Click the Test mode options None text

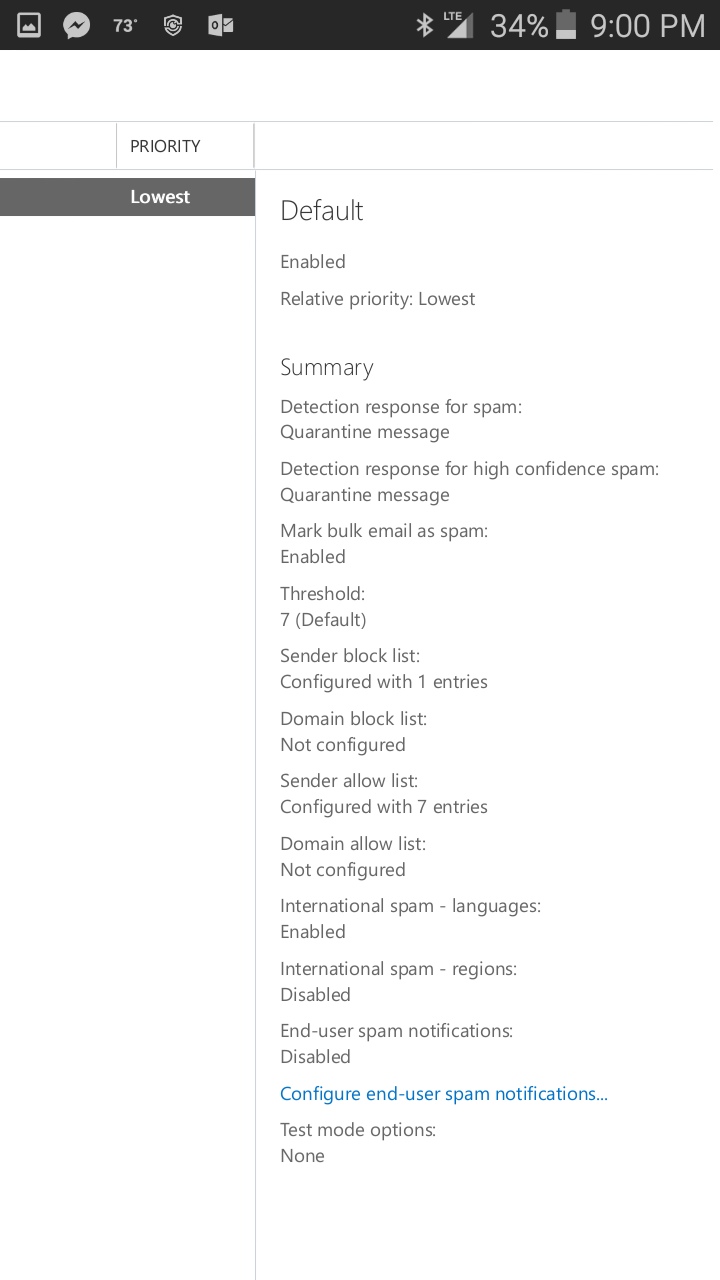pos(302,1155)
